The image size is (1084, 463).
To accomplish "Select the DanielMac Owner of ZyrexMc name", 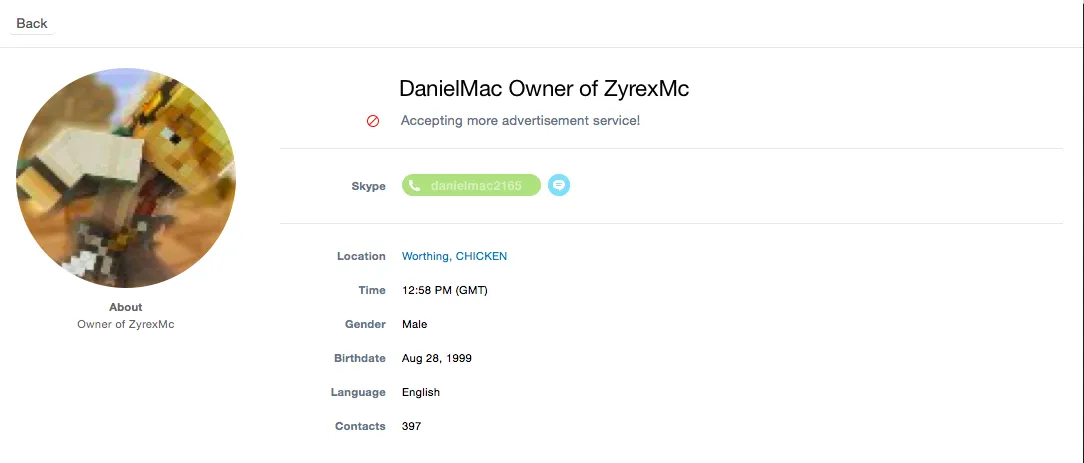I will (x=544, y=88).
